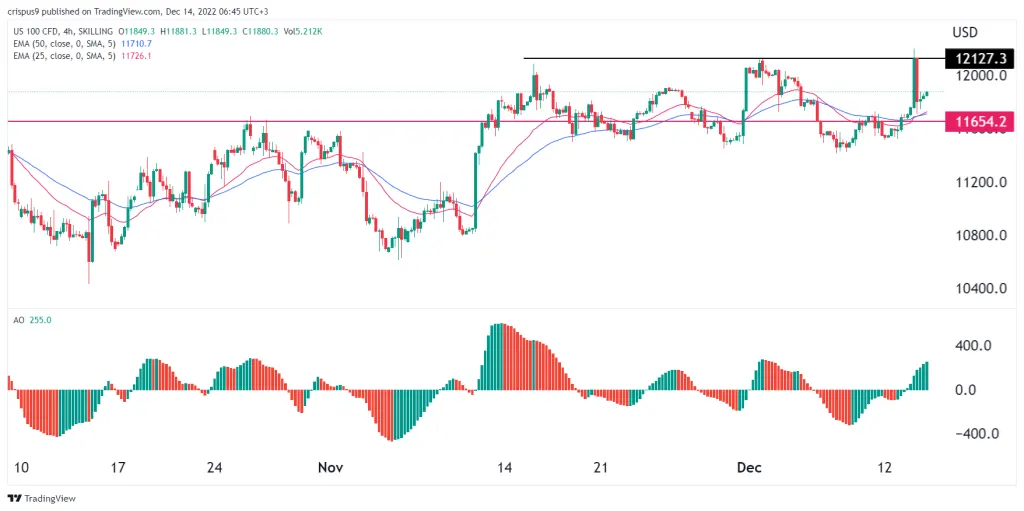
Task: Click the AO 255.0 indicator label
Action: coord(33,320)
